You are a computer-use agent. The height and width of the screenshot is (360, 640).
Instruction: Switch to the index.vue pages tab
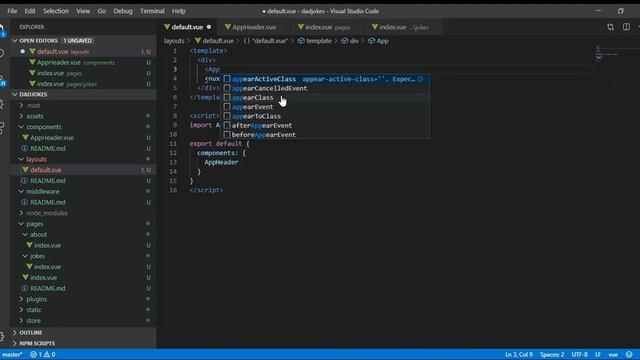pos(327,27)
